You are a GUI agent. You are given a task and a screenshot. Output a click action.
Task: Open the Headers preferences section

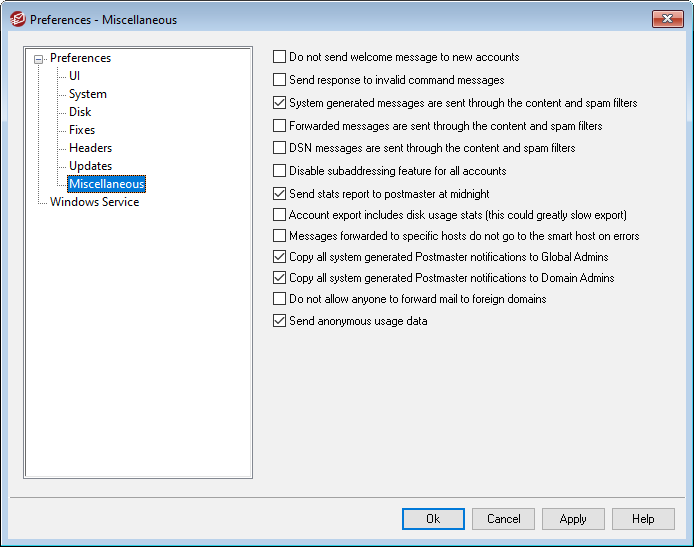point(90,148)
